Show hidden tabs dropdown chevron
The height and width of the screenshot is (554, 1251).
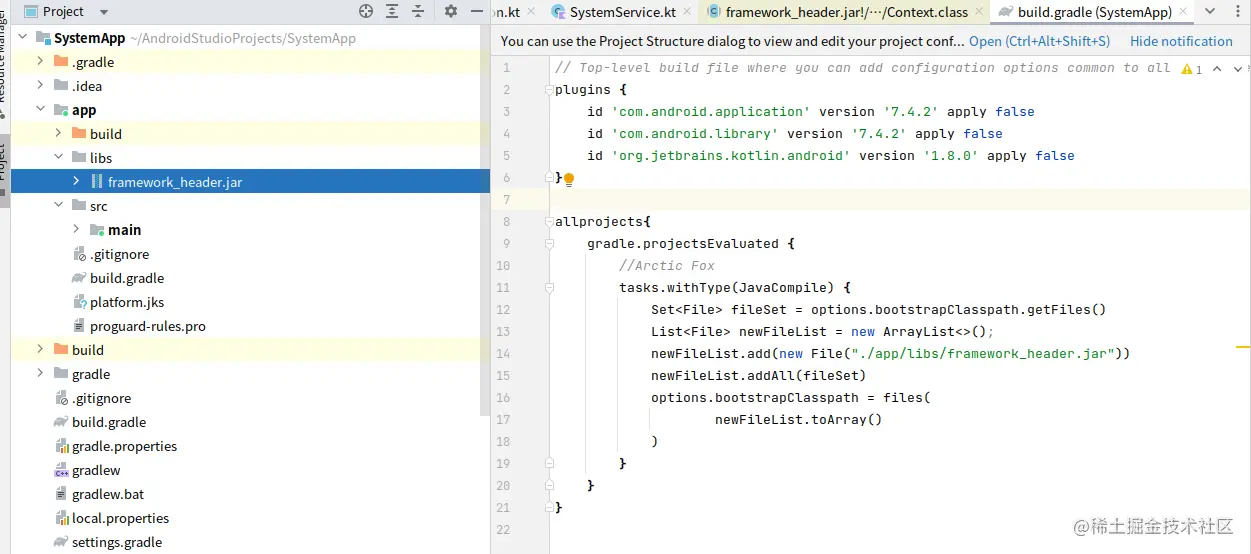tap(1212, 12)
